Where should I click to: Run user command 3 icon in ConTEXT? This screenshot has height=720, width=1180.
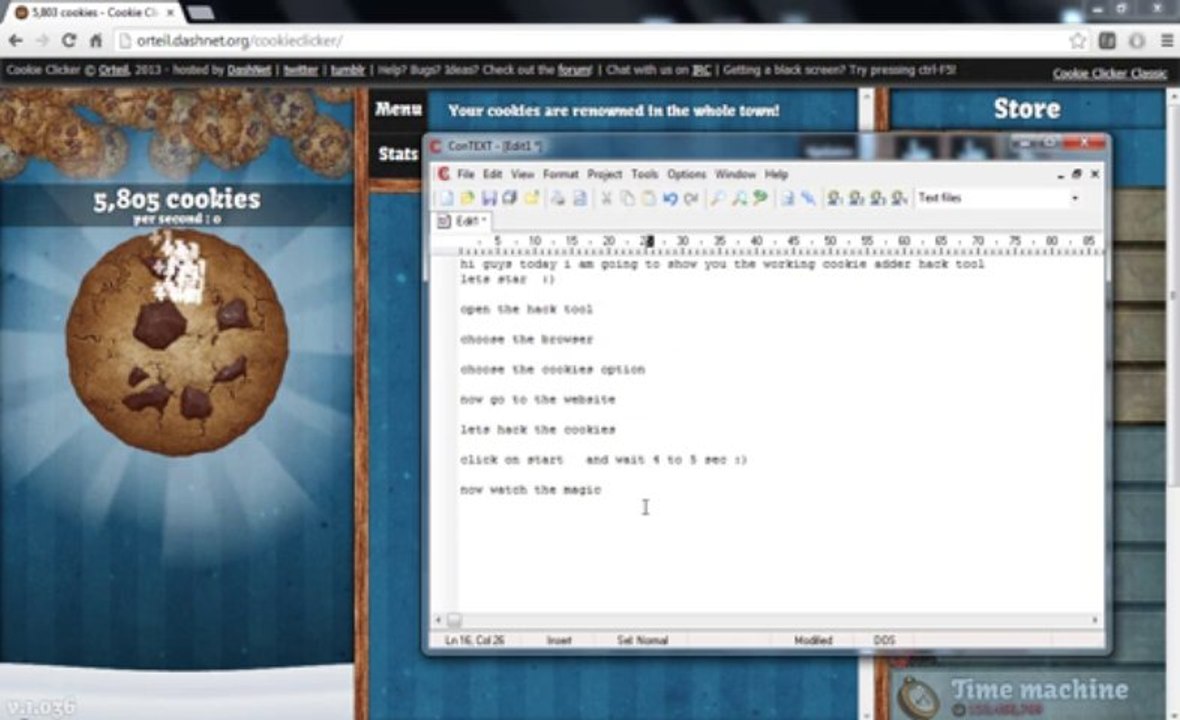point(877,198)
